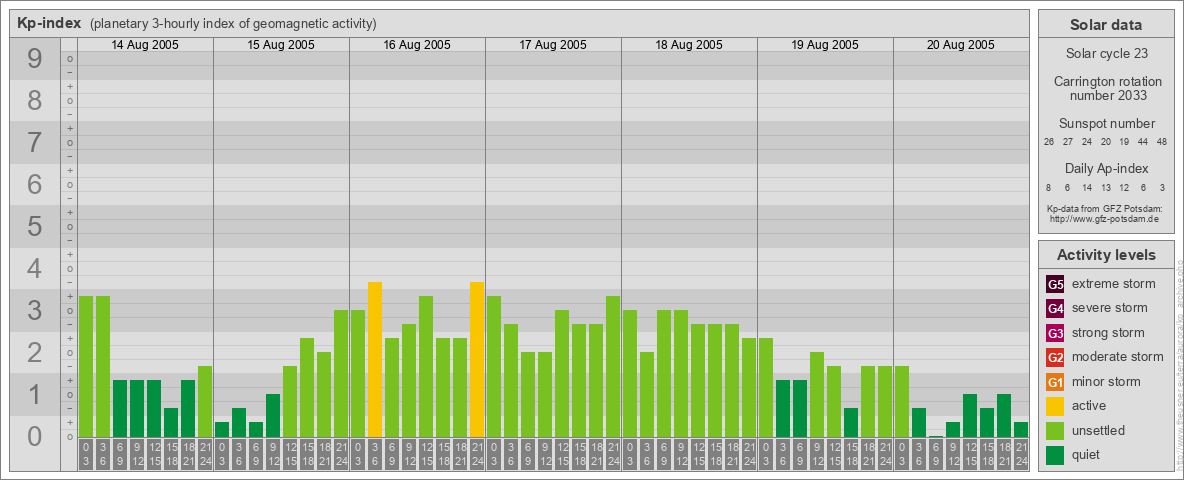Select the 15 Aug 0-3h dark green bar
This screenshot has width=1184, height=480.
pos(222,429)
